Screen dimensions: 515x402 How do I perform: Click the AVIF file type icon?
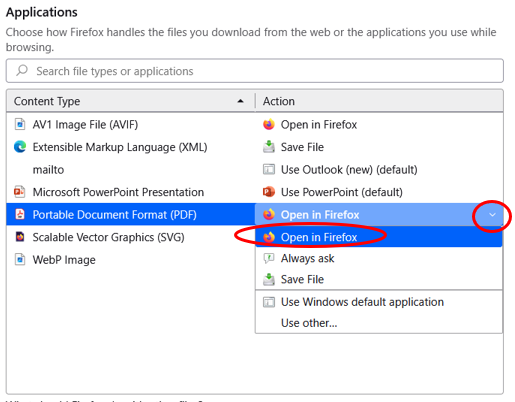(x=20, y=124)
